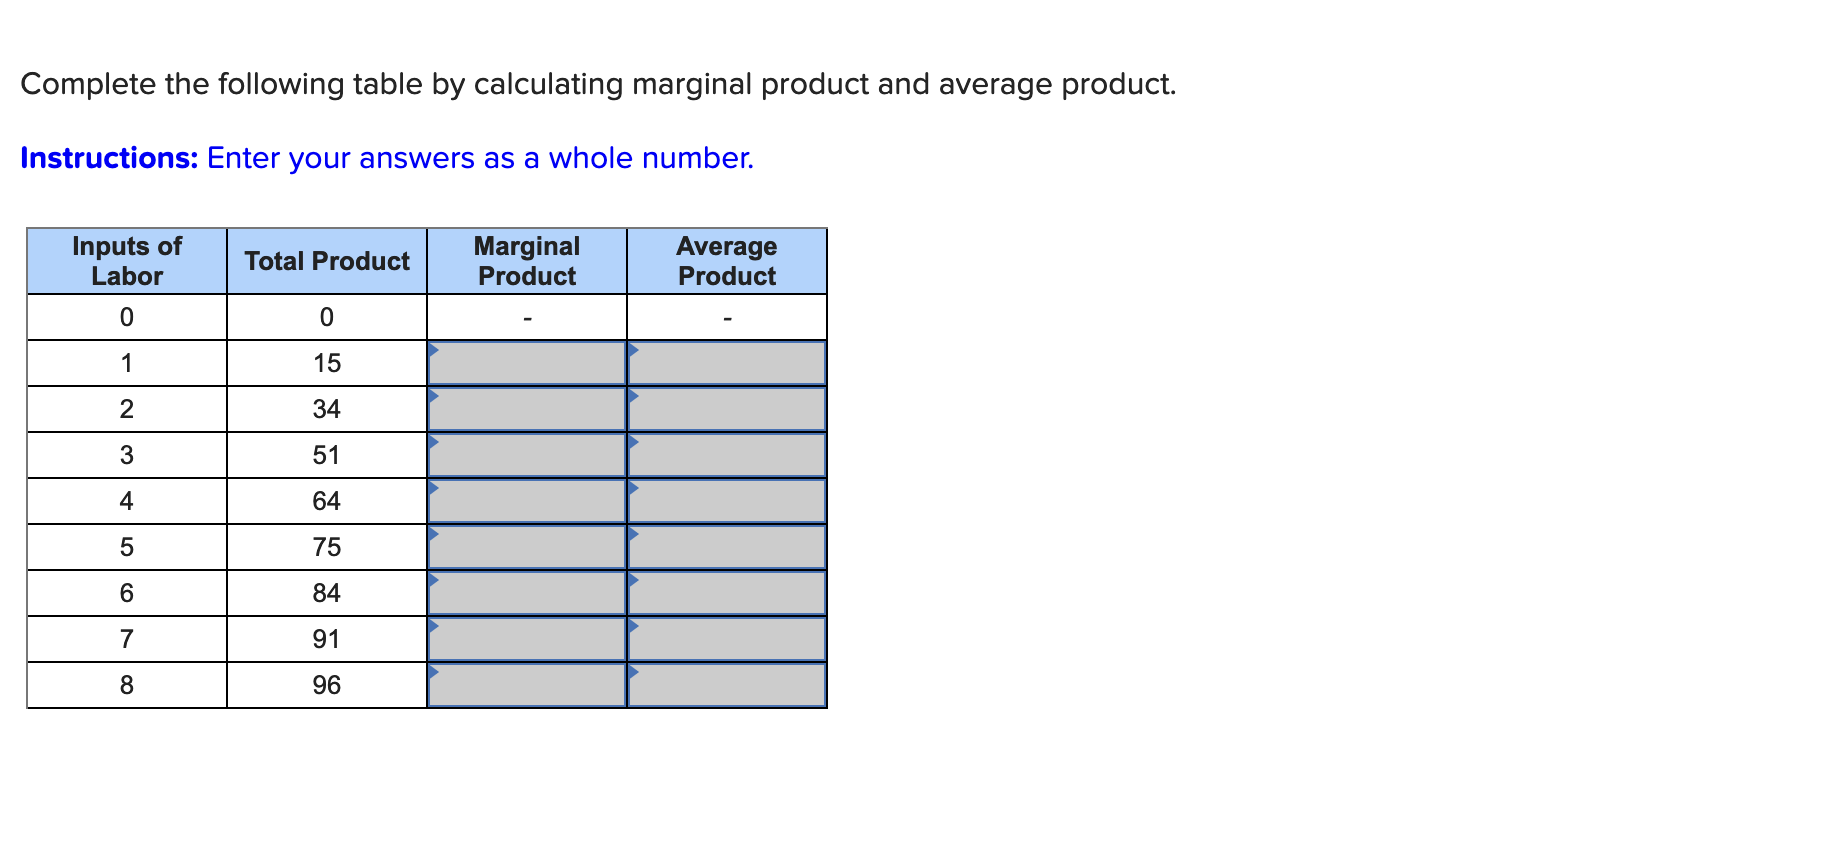This screenshot has height=854, width=1830.
Task: Select the Average Product field for labor input 3
Action: pos(726,455)
